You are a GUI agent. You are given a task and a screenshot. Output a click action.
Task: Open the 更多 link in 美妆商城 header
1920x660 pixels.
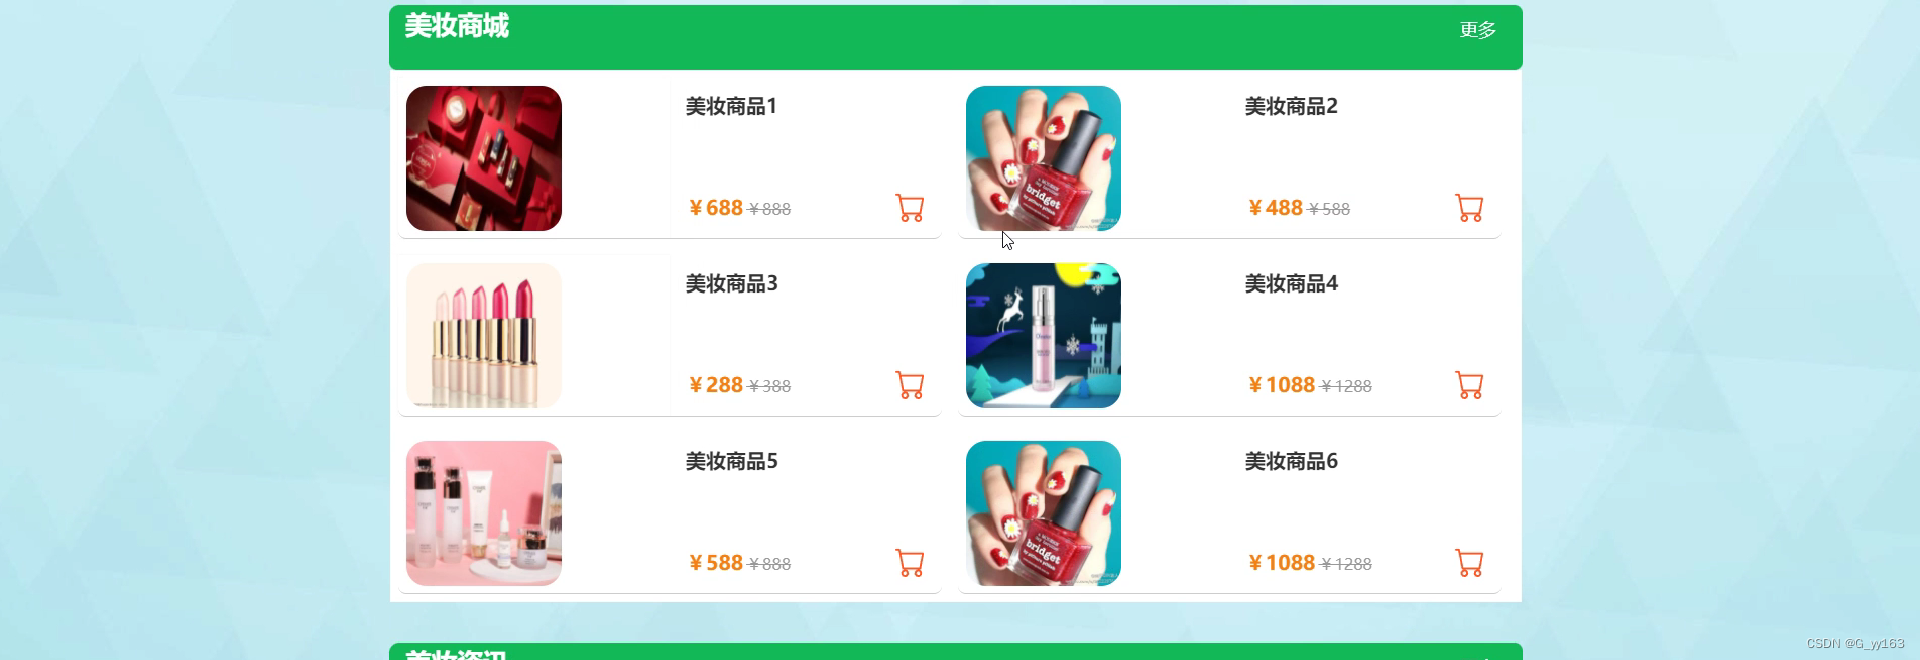tap(1477, 30)
